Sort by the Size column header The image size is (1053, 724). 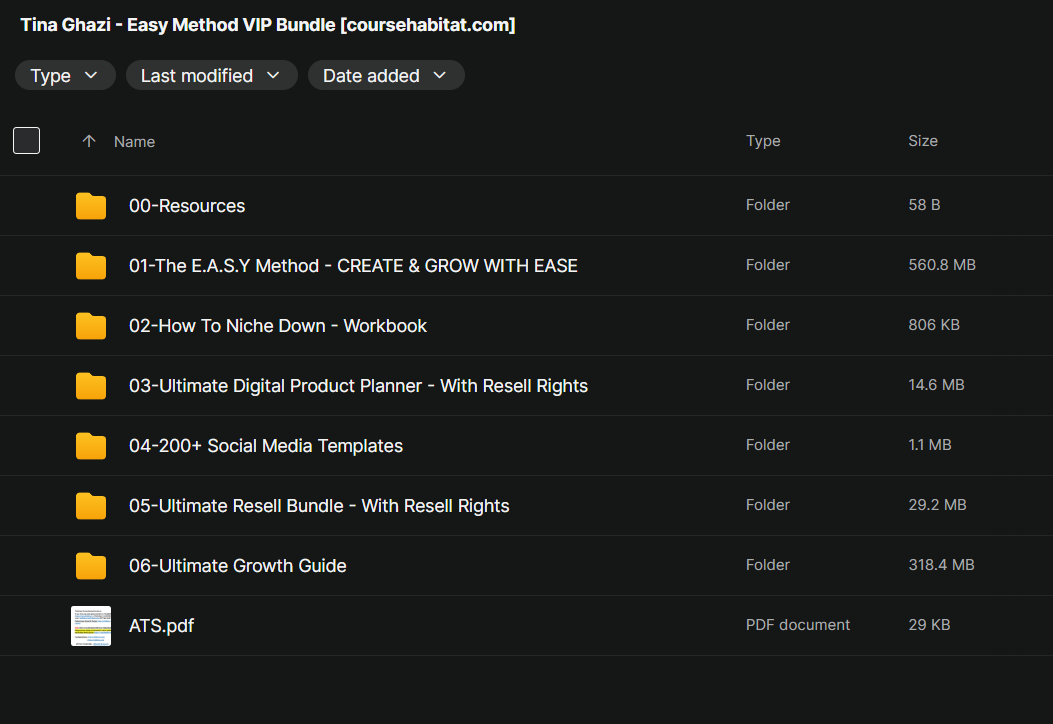click(922, 141)
